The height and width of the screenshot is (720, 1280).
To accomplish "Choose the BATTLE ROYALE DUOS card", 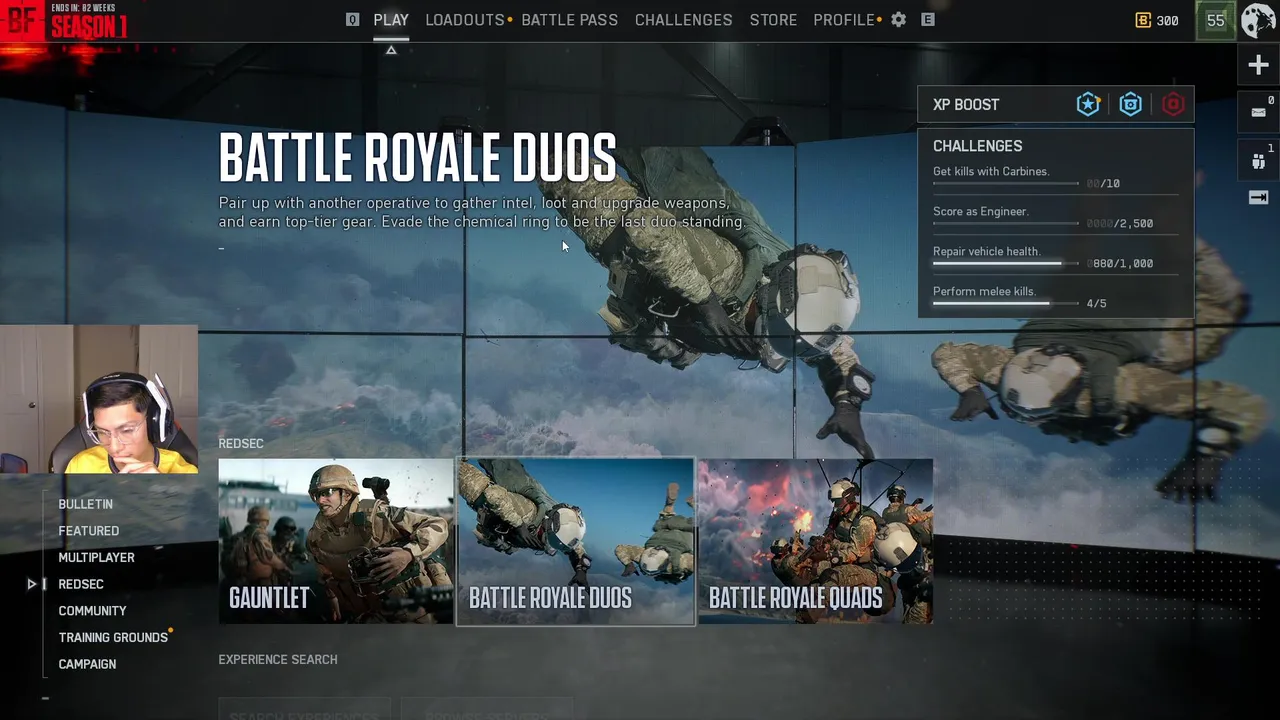I will click(575, 541).
